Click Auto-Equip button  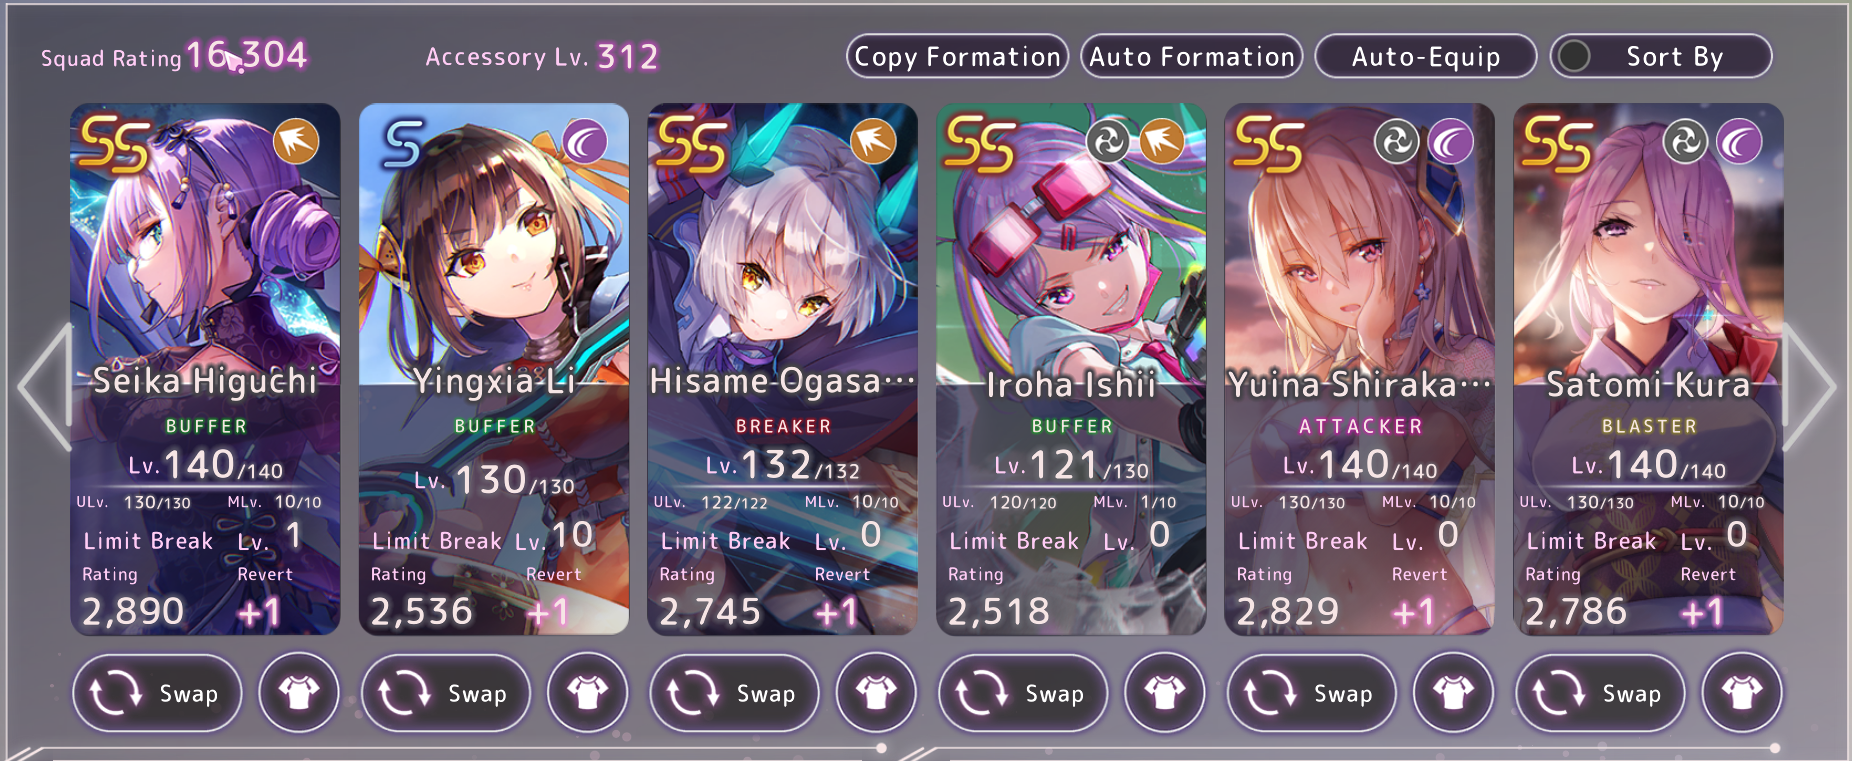pyautogui.click(x=1426, y=56)
